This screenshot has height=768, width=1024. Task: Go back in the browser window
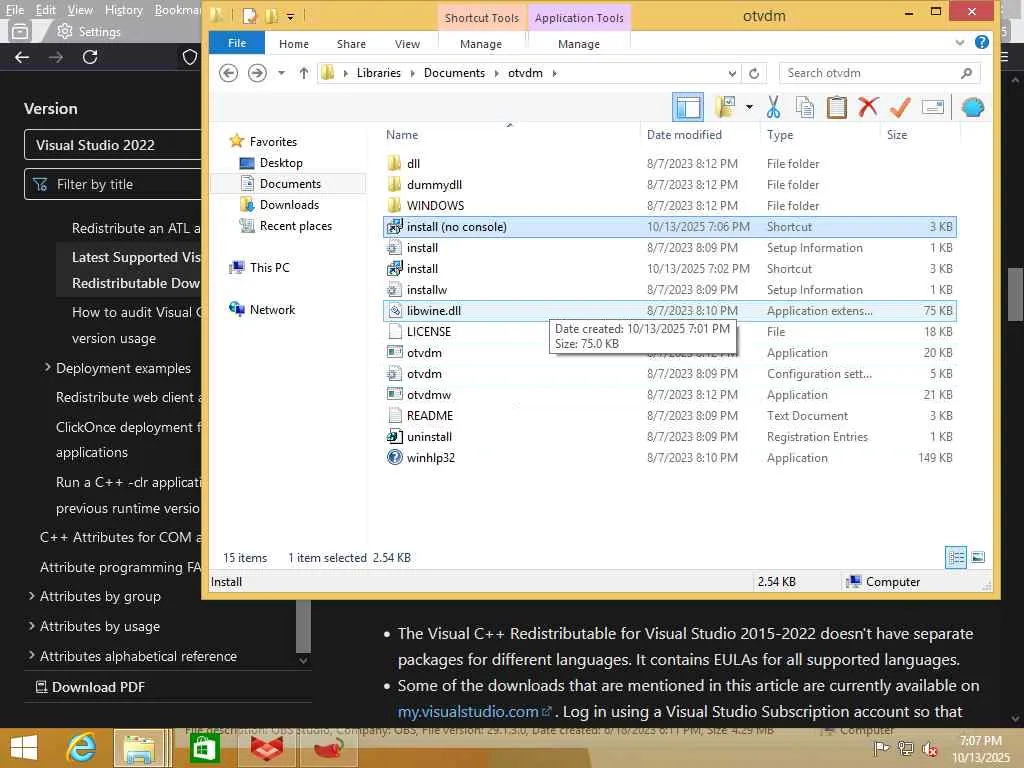click(x=22, y=57)
